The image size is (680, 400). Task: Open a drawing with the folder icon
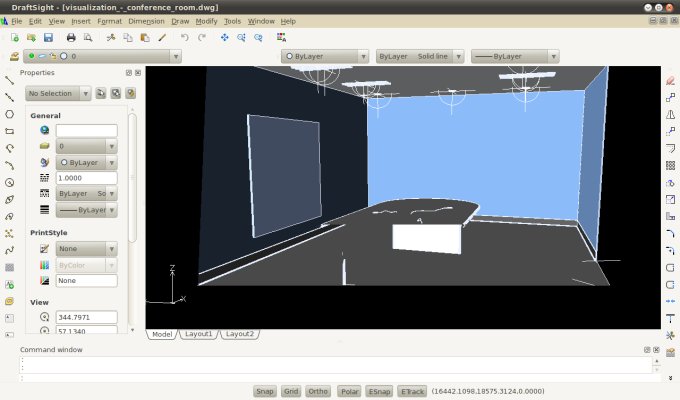[x=31, y=38]
